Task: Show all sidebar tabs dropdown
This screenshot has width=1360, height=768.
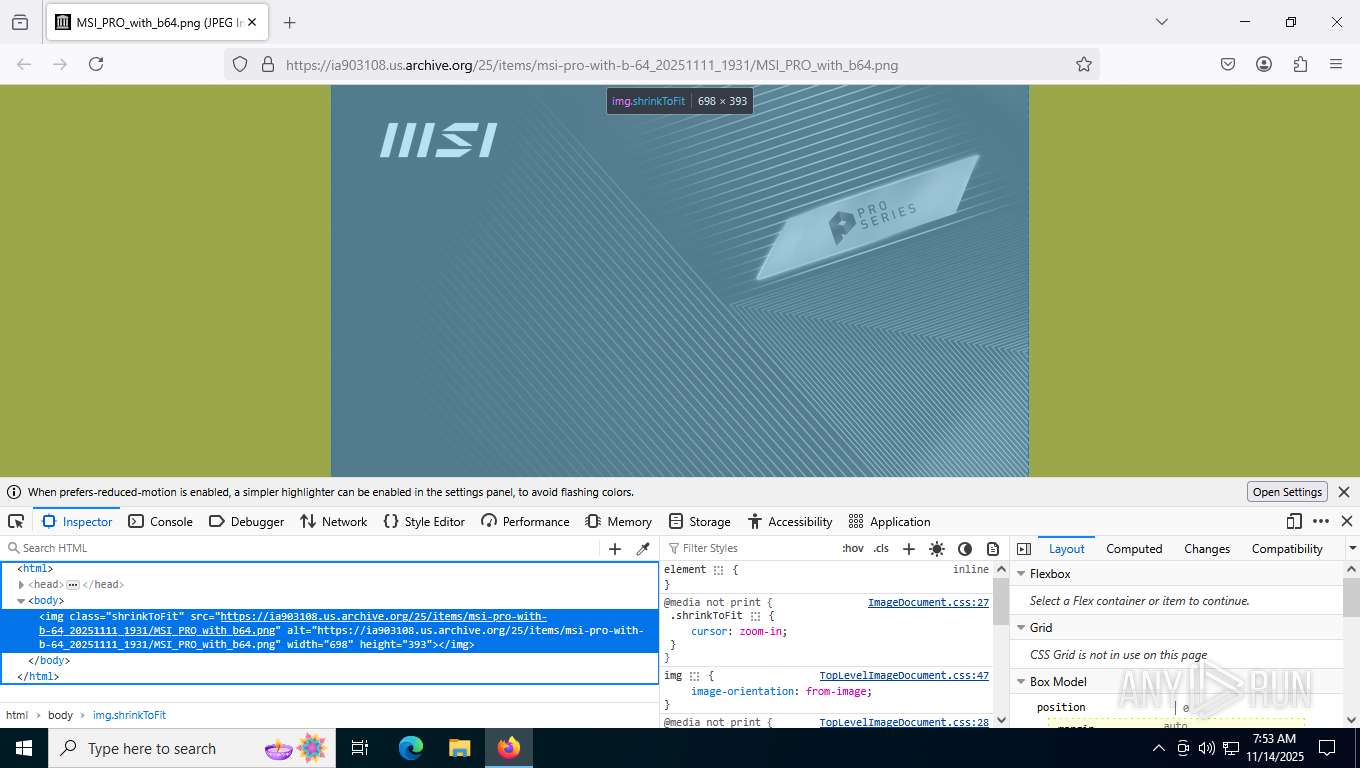Action: click(x=1353, y=548)
